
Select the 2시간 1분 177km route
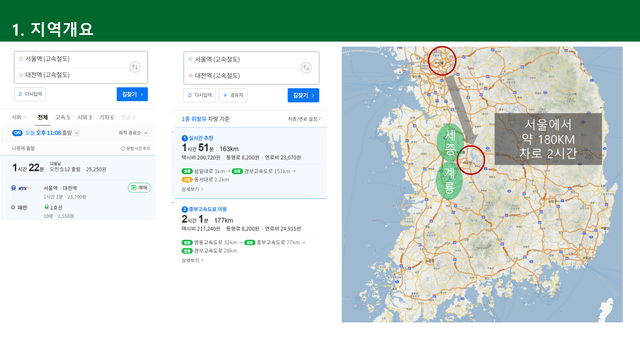(x=250, y=235)
